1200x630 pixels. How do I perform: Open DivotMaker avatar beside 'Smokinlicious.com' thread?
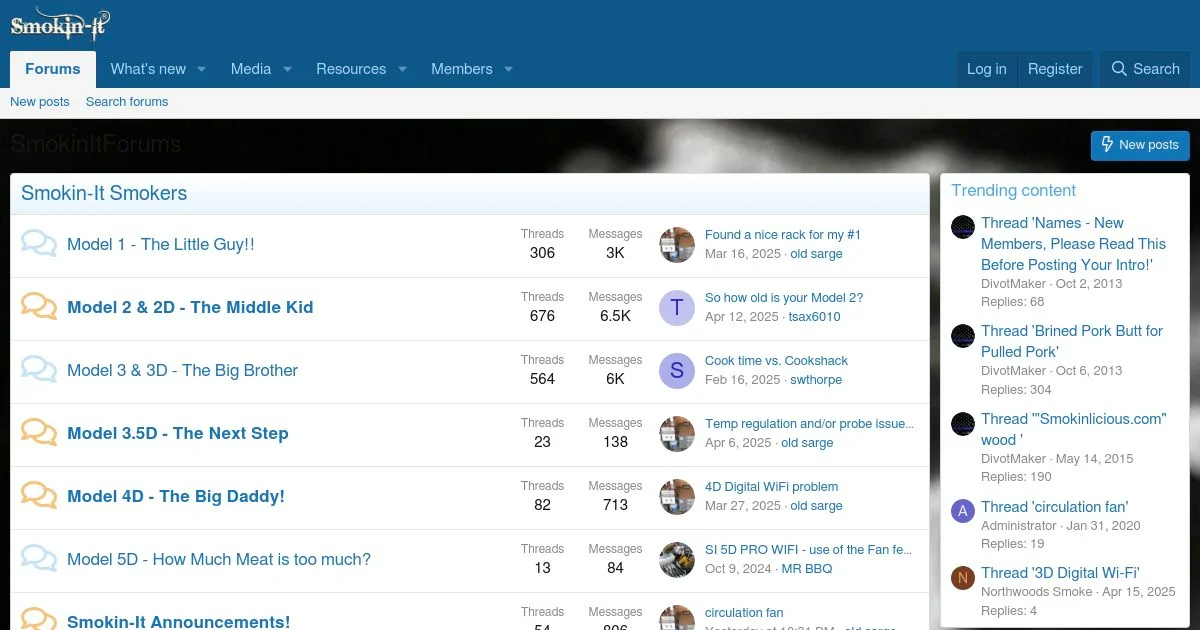click(963, 423)
